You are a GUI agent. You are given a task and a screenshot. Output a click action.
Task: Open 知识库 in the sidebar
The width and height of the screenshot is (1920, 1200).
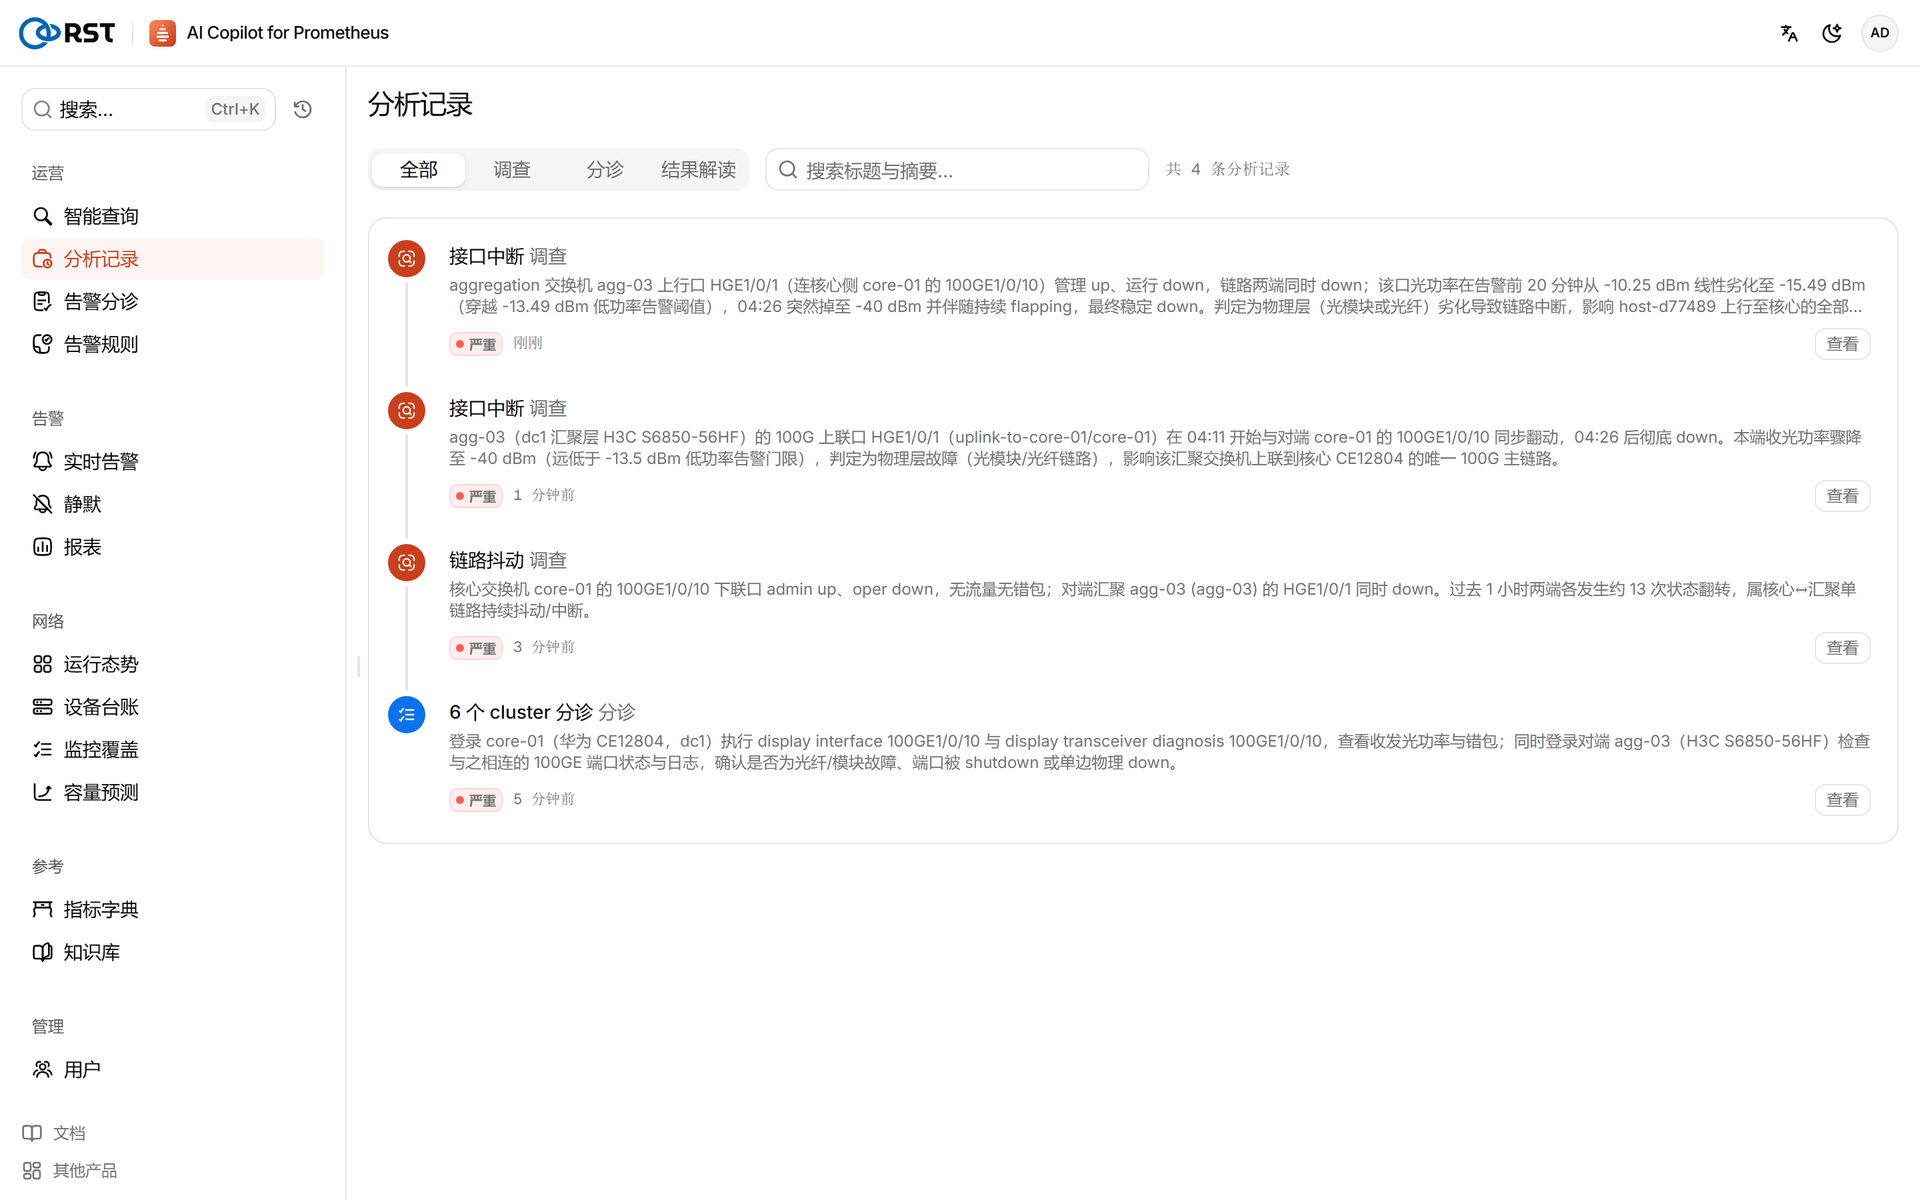click(x=172, y=952)
